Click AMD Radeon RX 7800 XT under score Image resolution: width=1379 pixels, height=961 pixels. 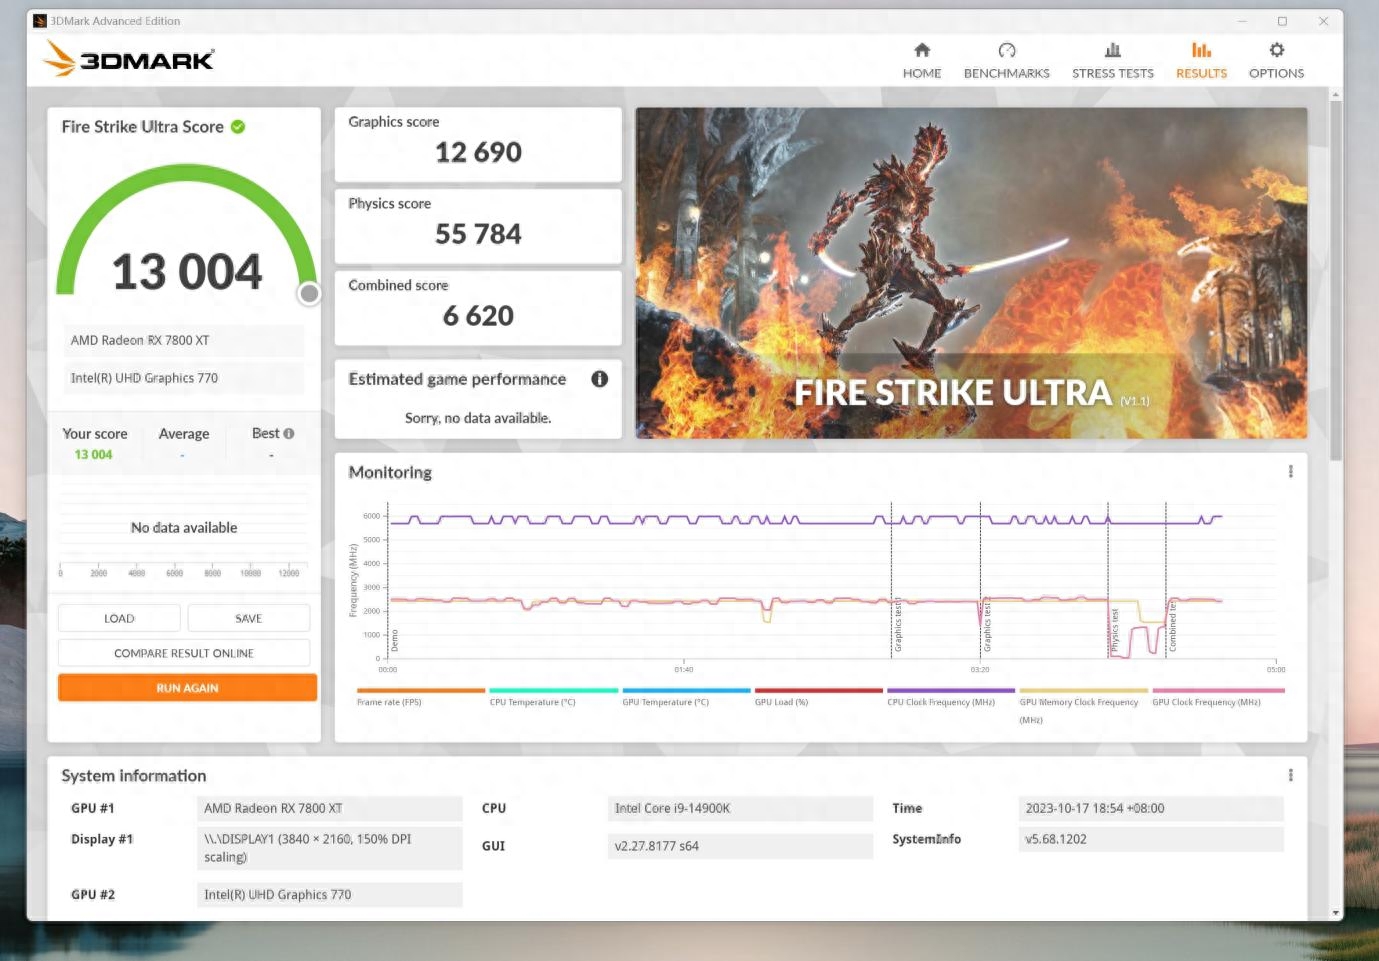(184, 340)
